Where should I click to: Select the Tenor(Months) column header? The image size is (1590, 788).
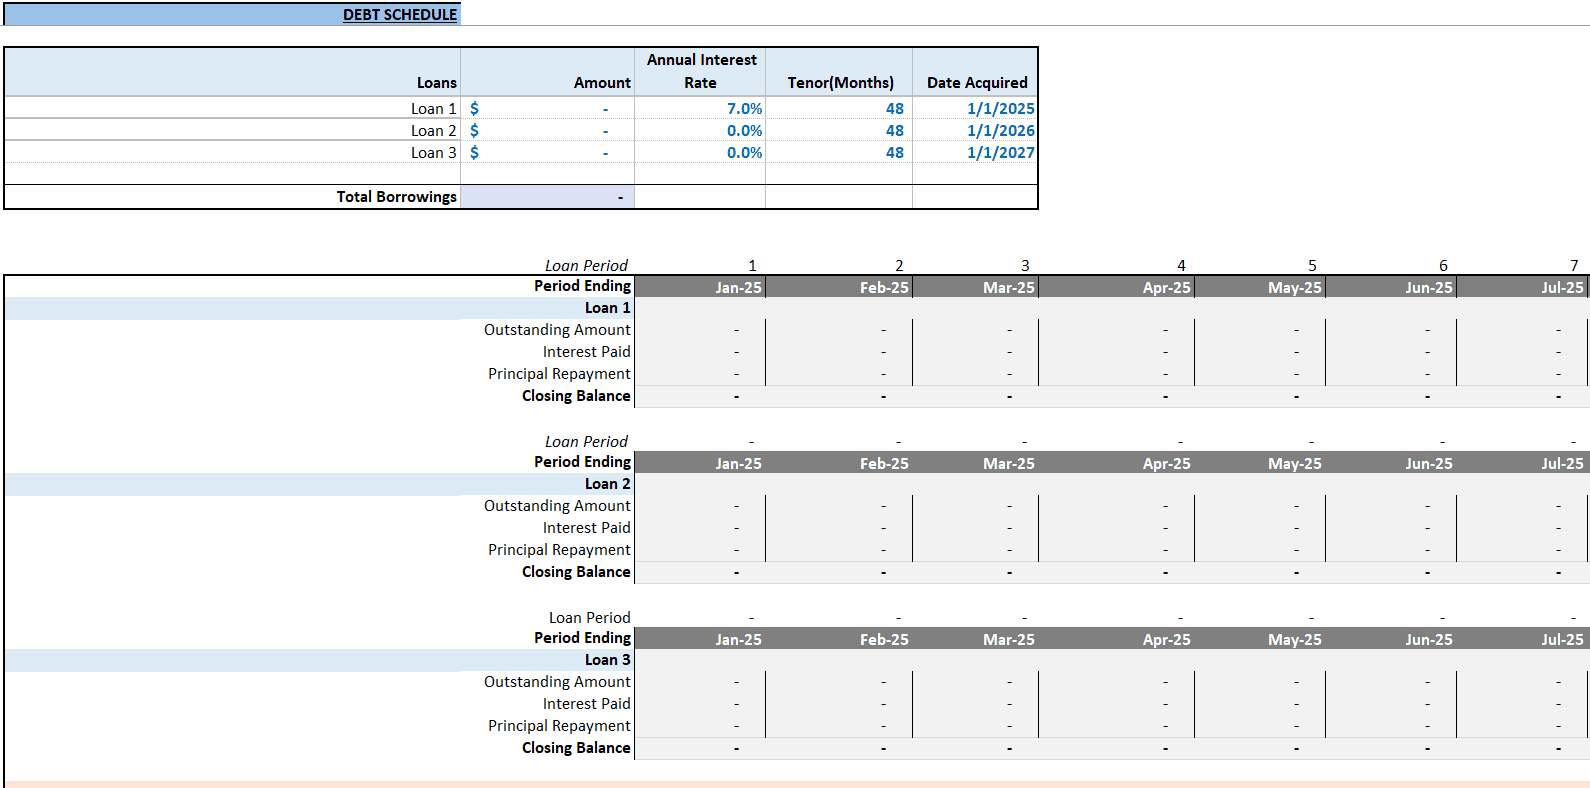coord(840,82)
